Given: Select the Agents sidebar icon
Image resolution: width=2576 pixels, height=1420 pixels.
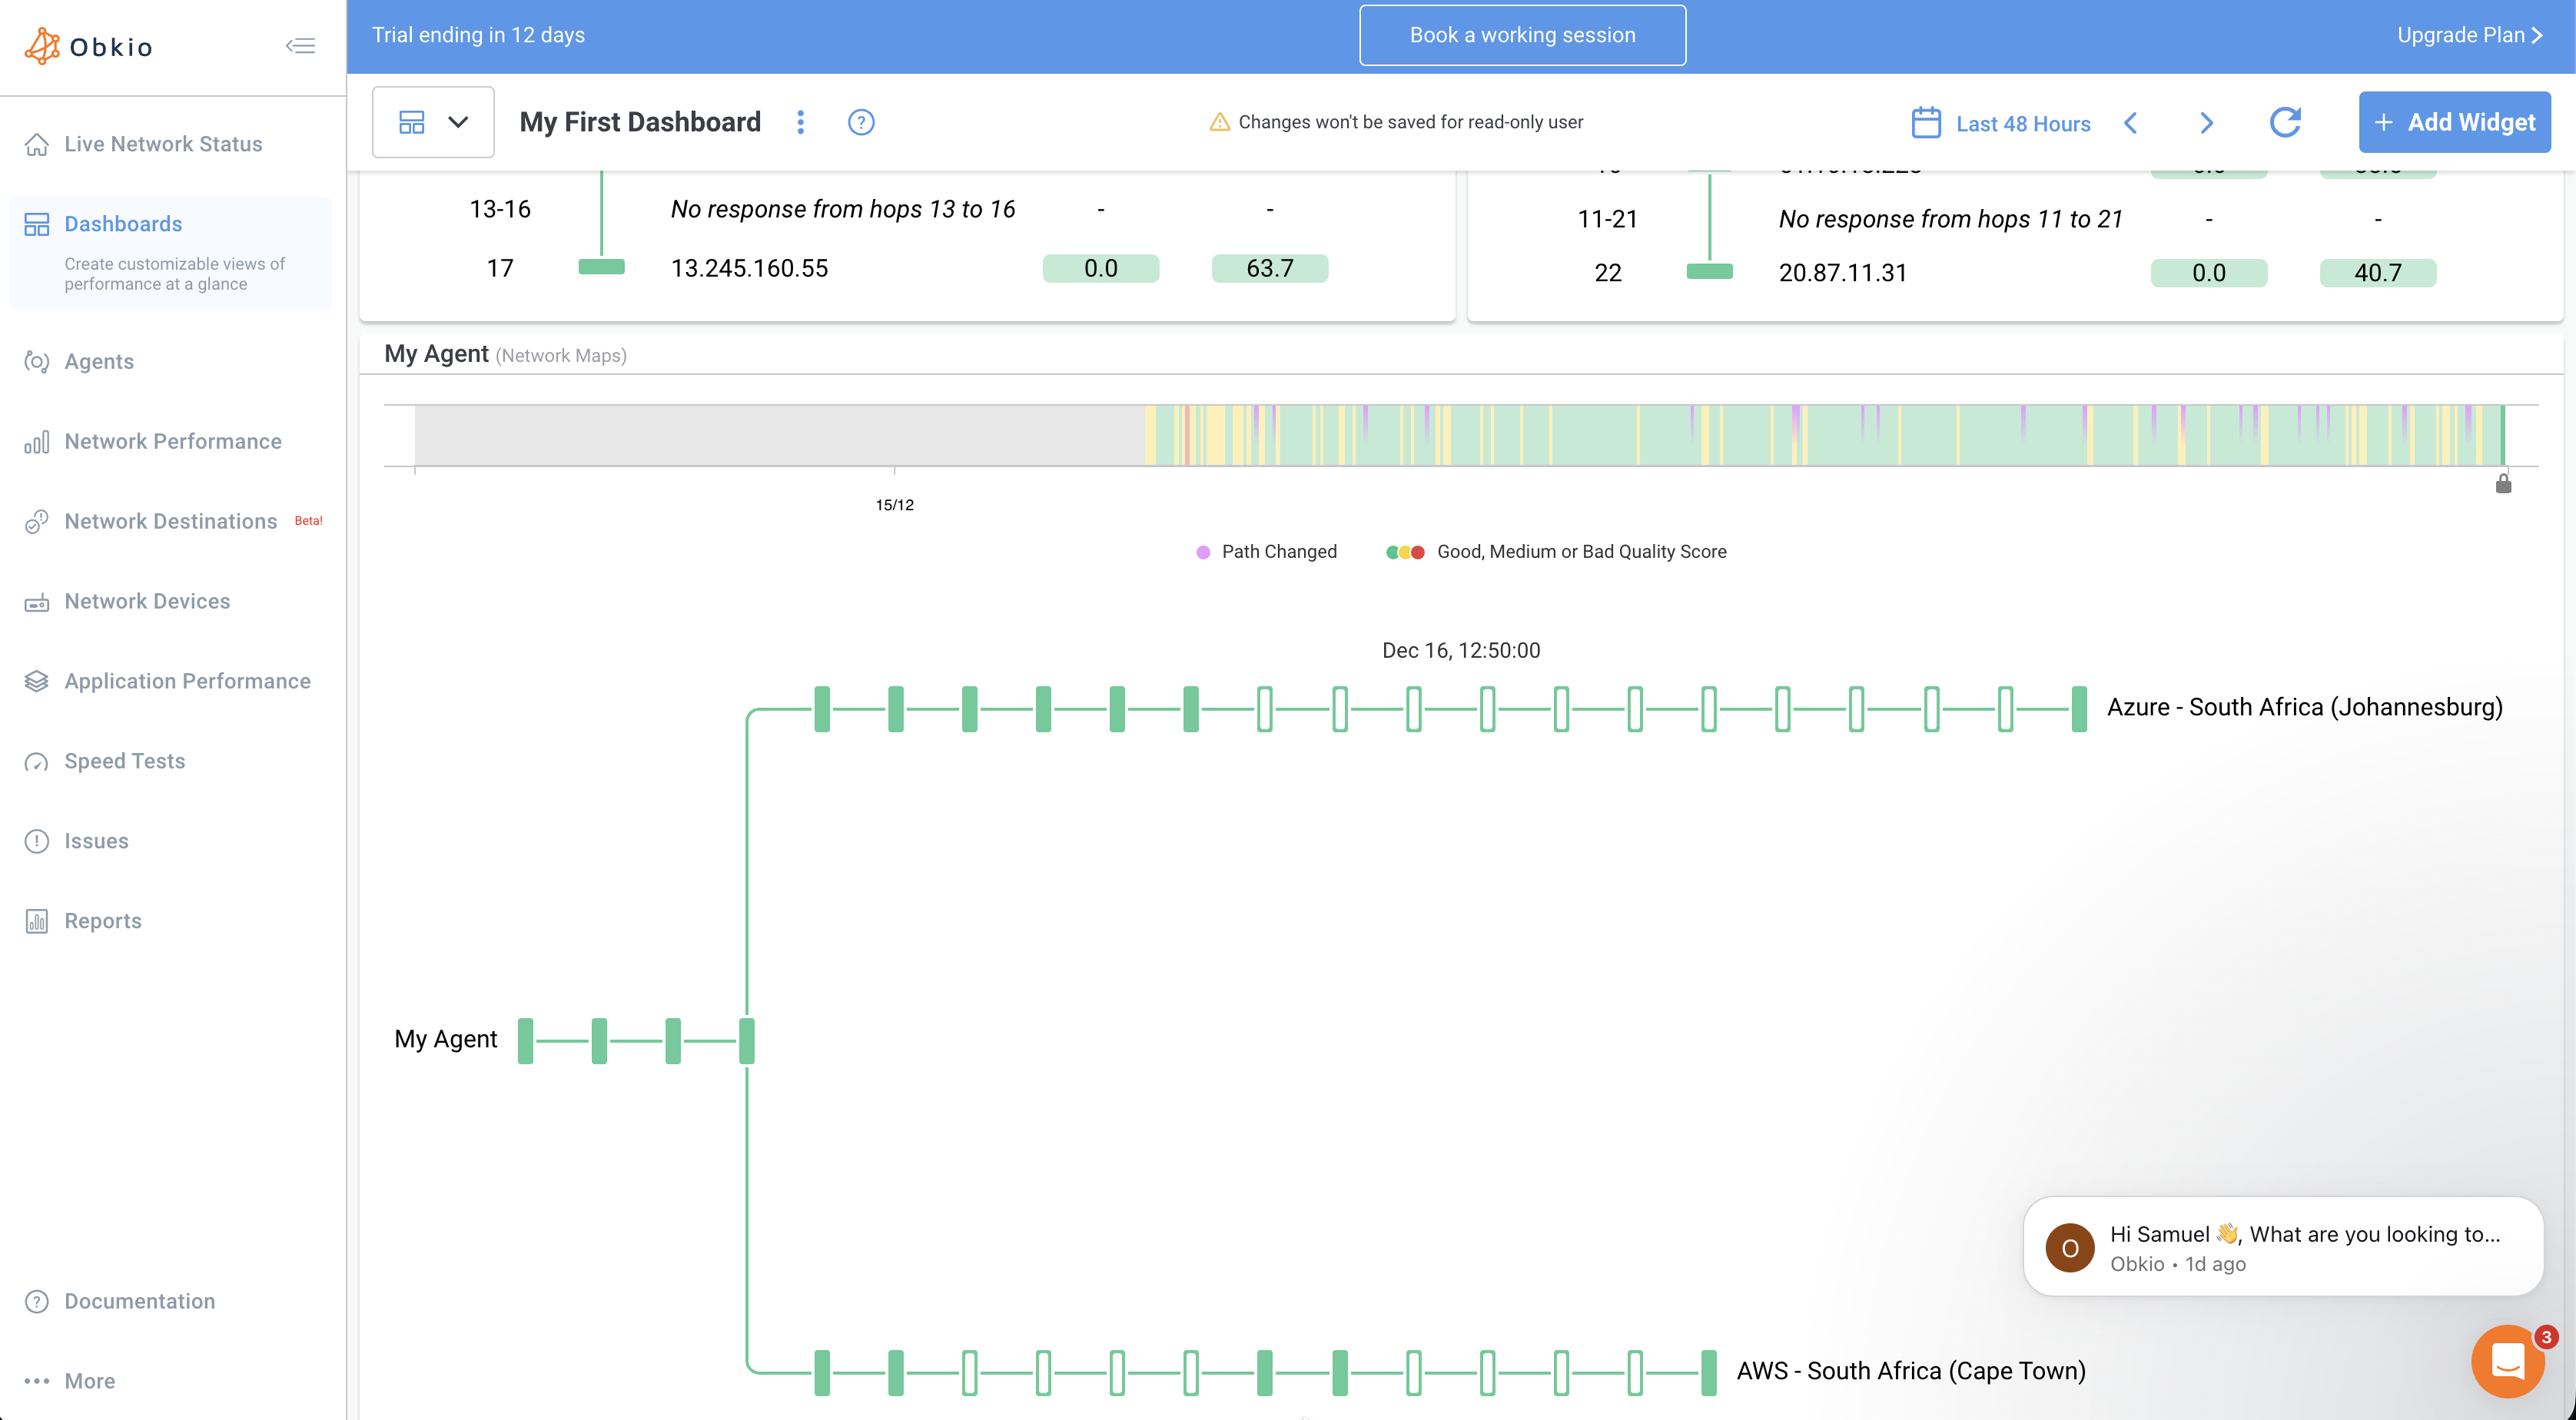Looking at the screenshot, I should [x=37, y=361].
